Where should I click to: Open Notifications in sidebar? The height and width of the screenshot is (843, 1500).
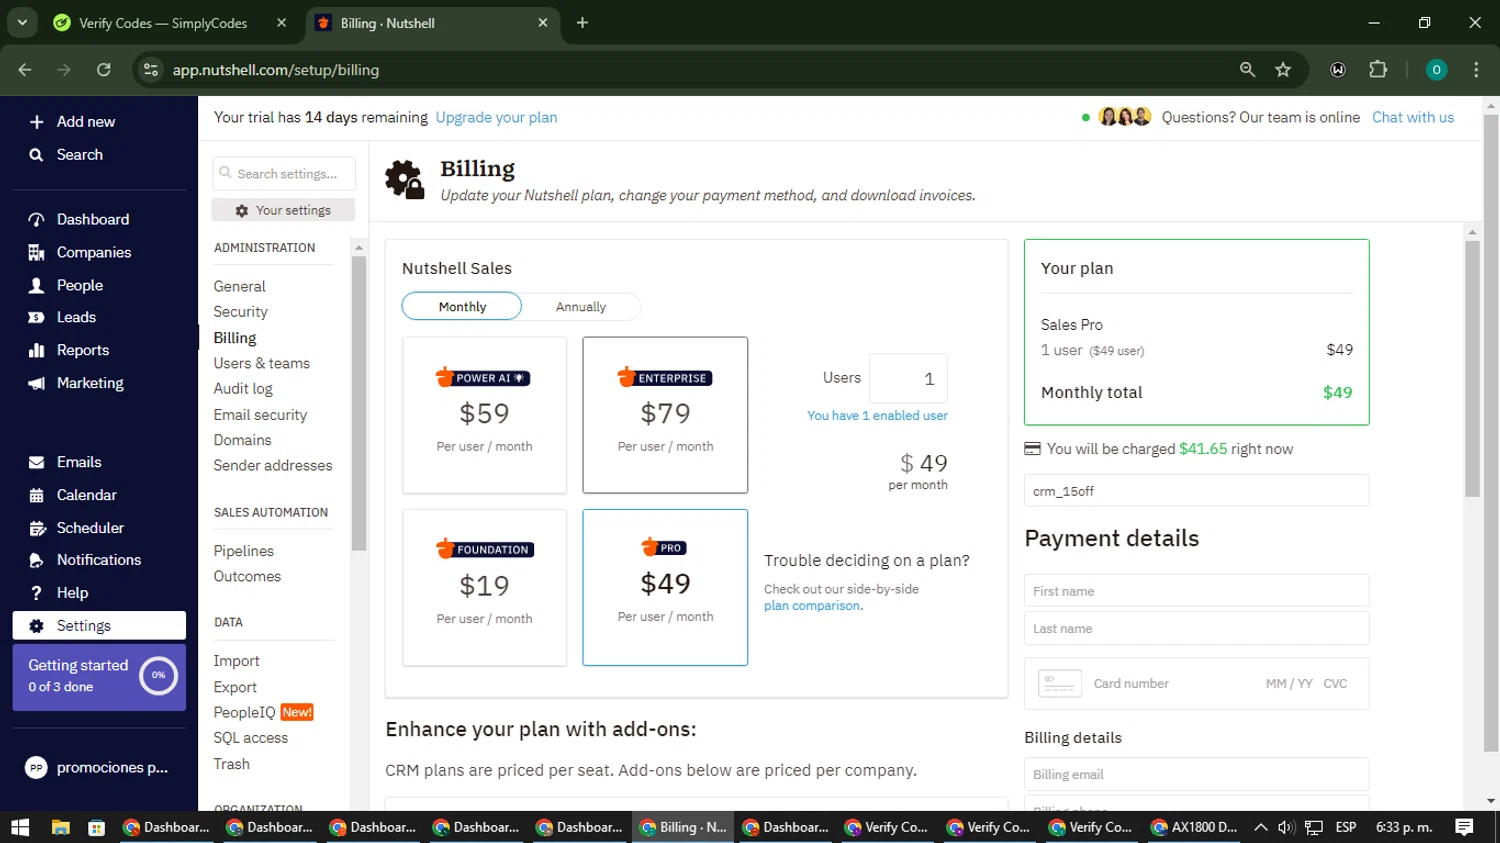point(98,560)
